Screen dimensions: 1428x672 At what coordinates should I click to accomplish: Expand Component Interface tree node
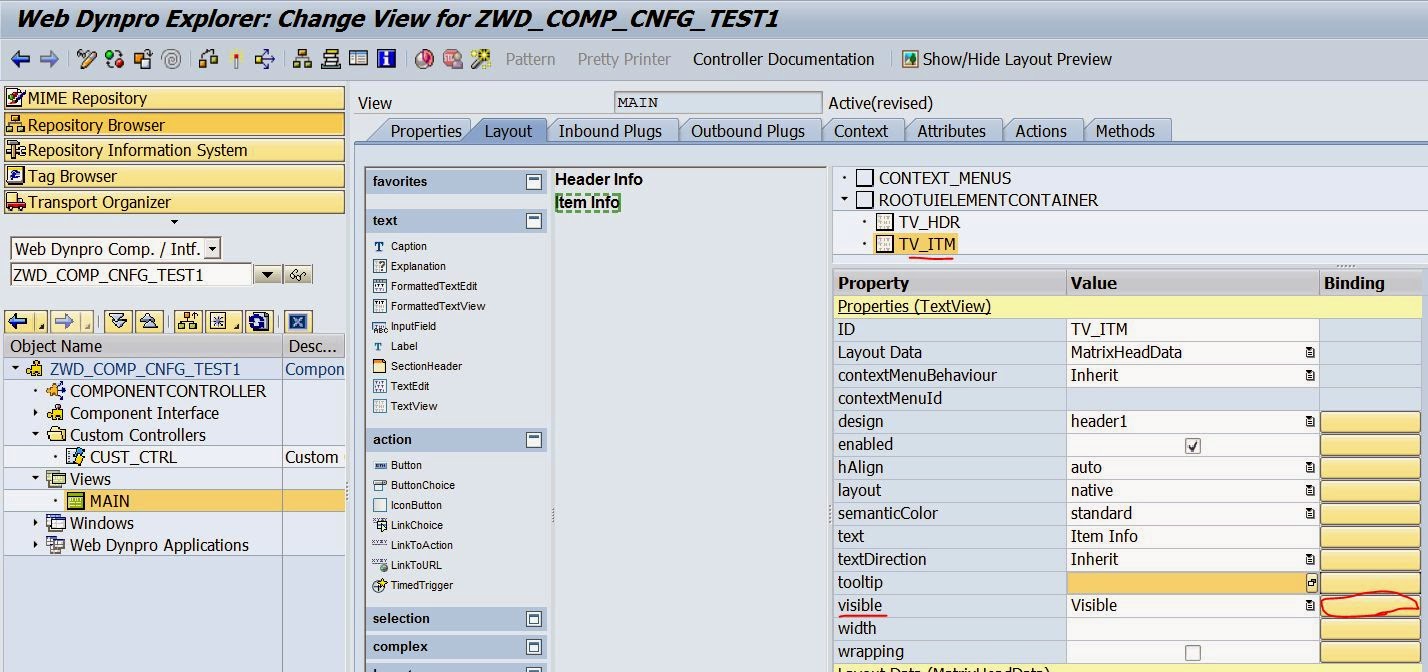(36, 413)
